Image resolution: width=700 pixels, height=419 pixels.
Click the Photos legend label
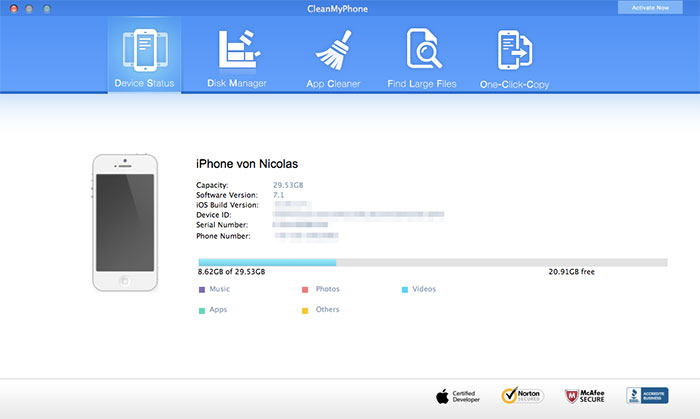(328, 289)
